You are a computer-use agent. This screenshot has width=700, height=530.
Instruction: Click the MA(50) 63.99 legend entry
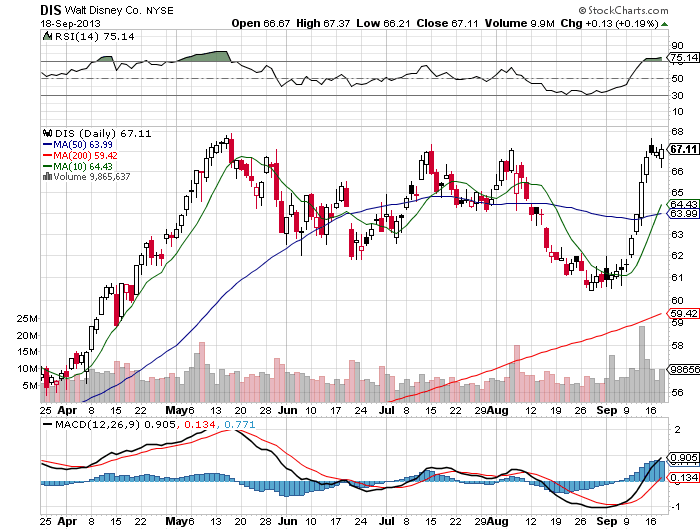[x=78, y=145]
